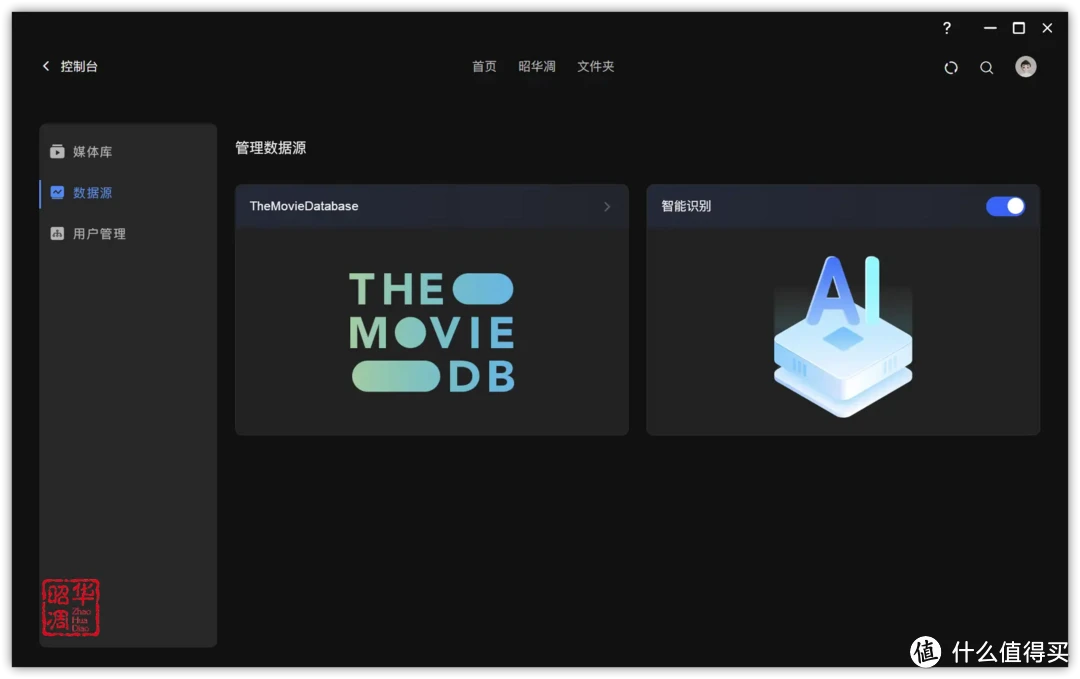
Task: Click the 昭华凋 navigation item
Action: point(538,66)
